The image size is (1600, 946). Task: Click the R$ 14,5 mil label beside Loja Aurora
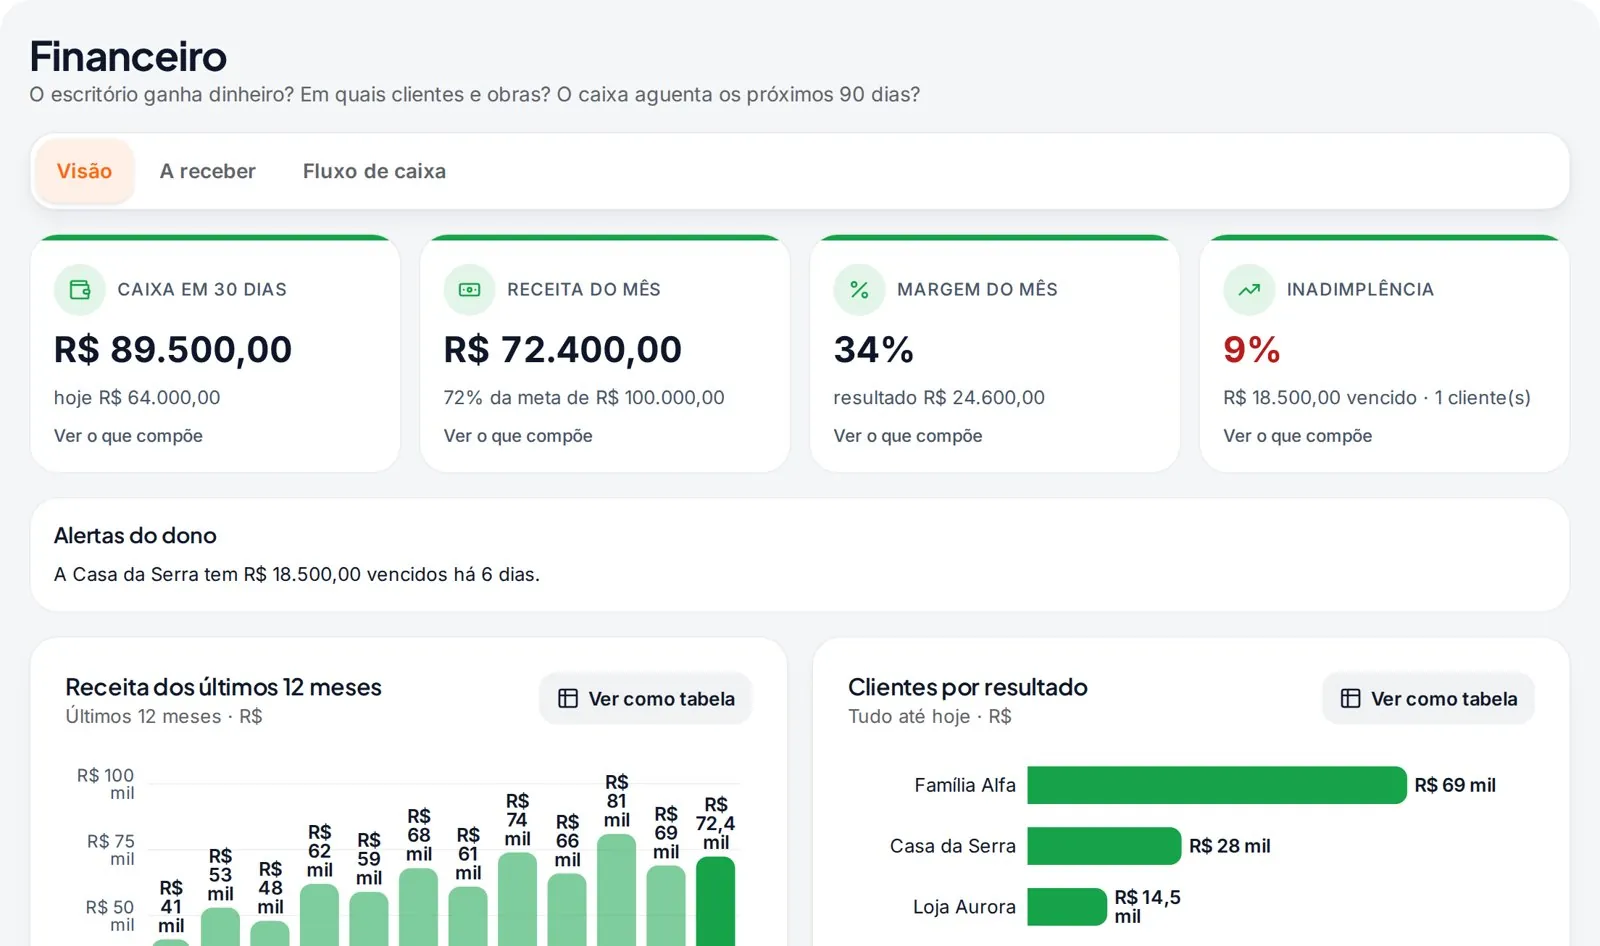[x=1148, y=907]
